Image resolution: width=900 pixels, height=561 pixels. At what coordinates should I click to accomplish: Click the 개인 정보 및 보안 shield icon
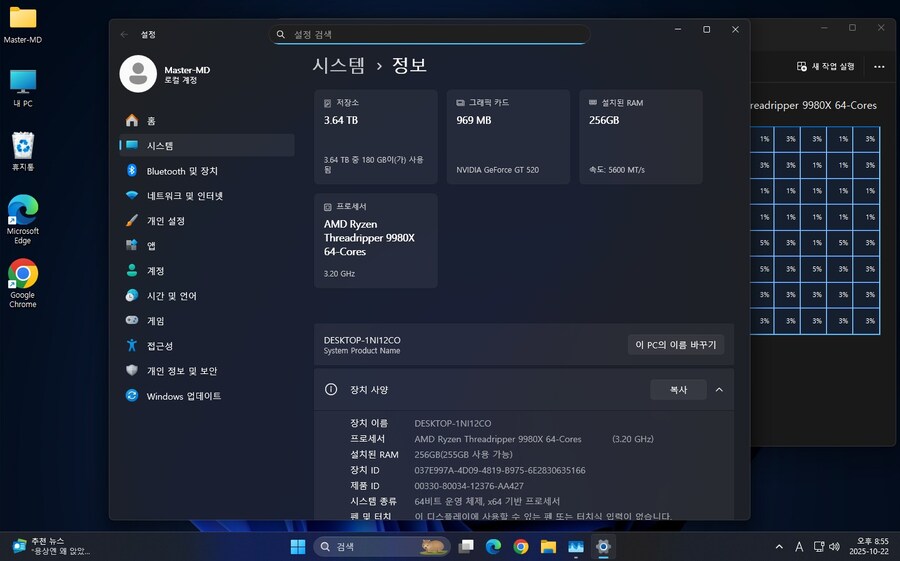132,370
